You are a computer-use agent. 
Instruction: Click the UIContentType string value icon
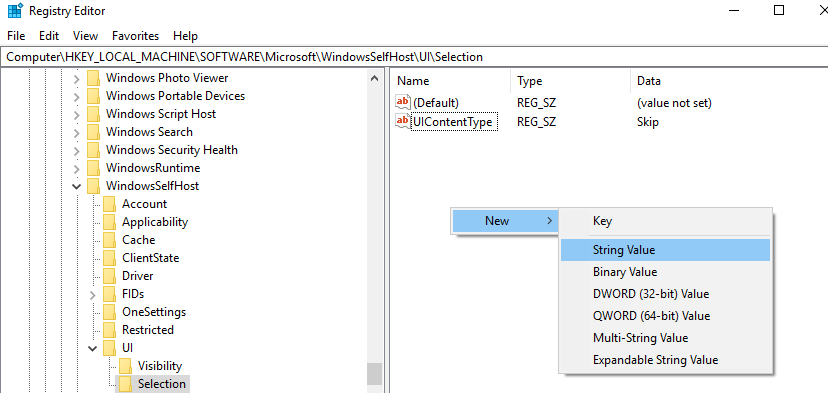coord(403,122)
